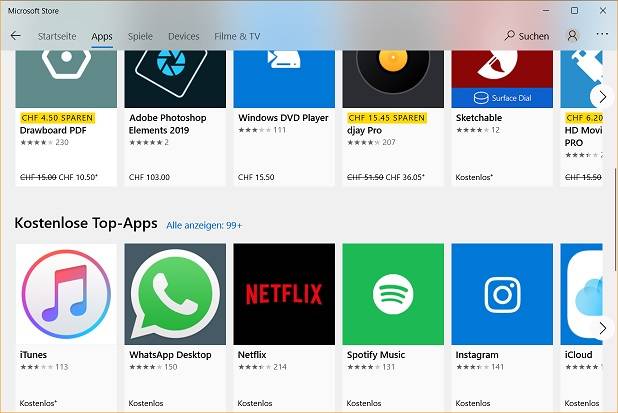Click the Surface Dial badge on Sketchable

(x=502, y=98)
